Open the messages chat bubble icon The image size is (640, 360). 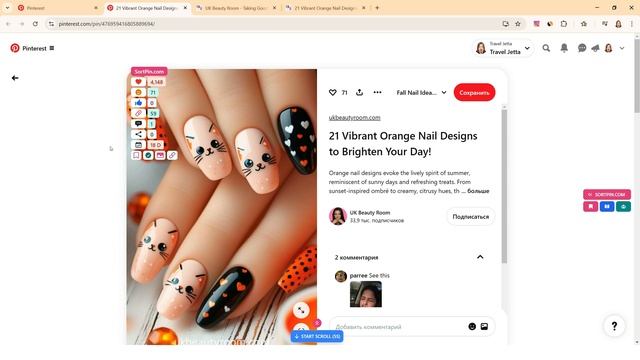(x=582, y=48)
